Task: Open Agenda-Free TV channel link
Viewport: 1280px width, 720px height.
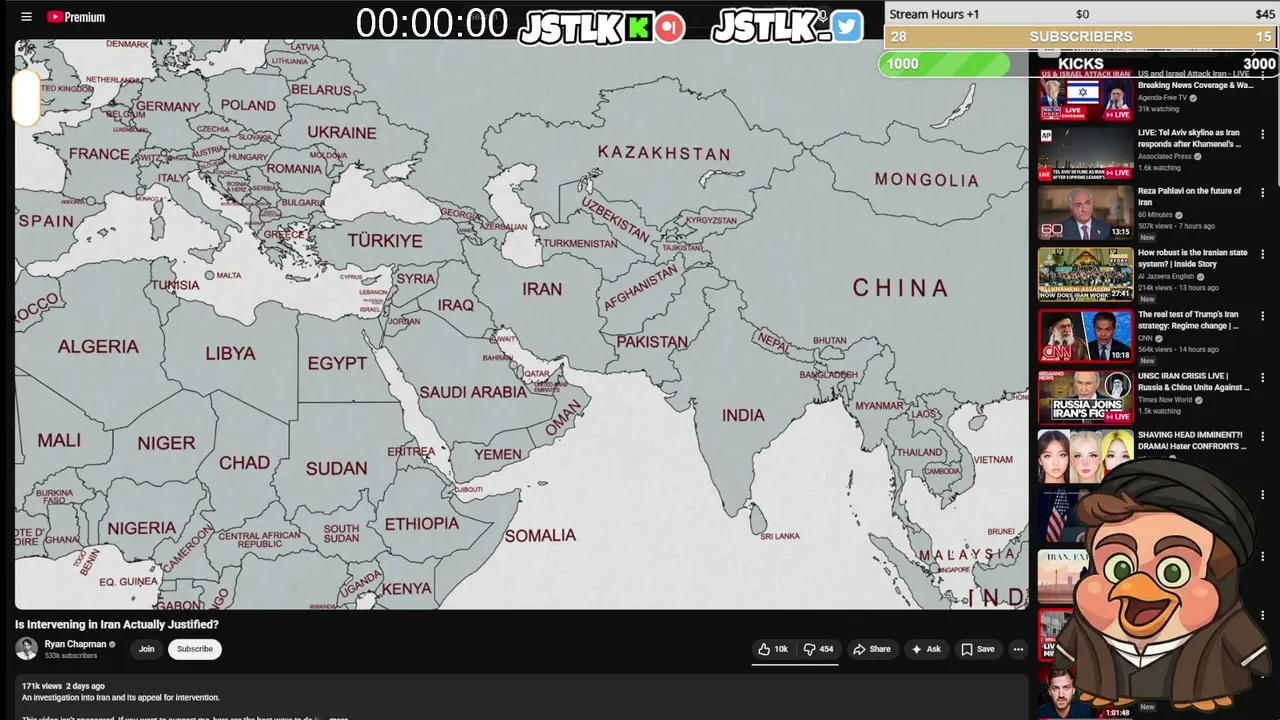Action: pos(1162,98)
